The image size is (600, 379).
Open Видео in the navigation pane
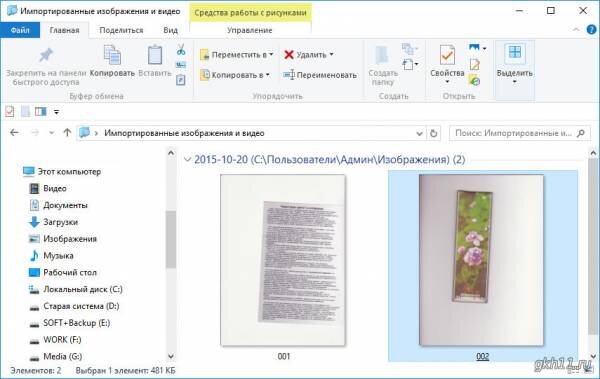48,188
